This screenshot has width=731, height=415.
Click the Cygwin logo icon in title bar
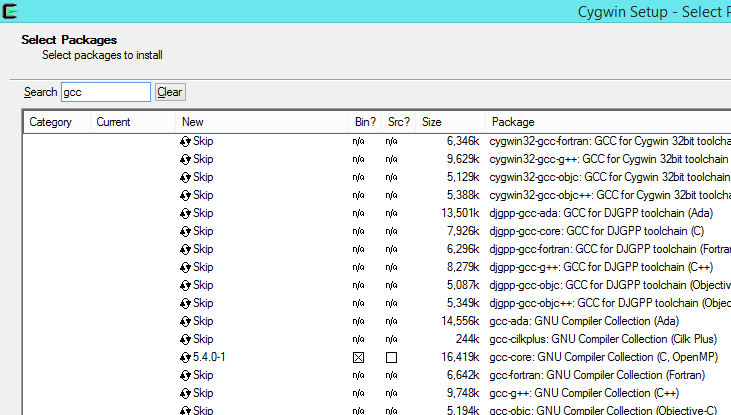(10, 11)
